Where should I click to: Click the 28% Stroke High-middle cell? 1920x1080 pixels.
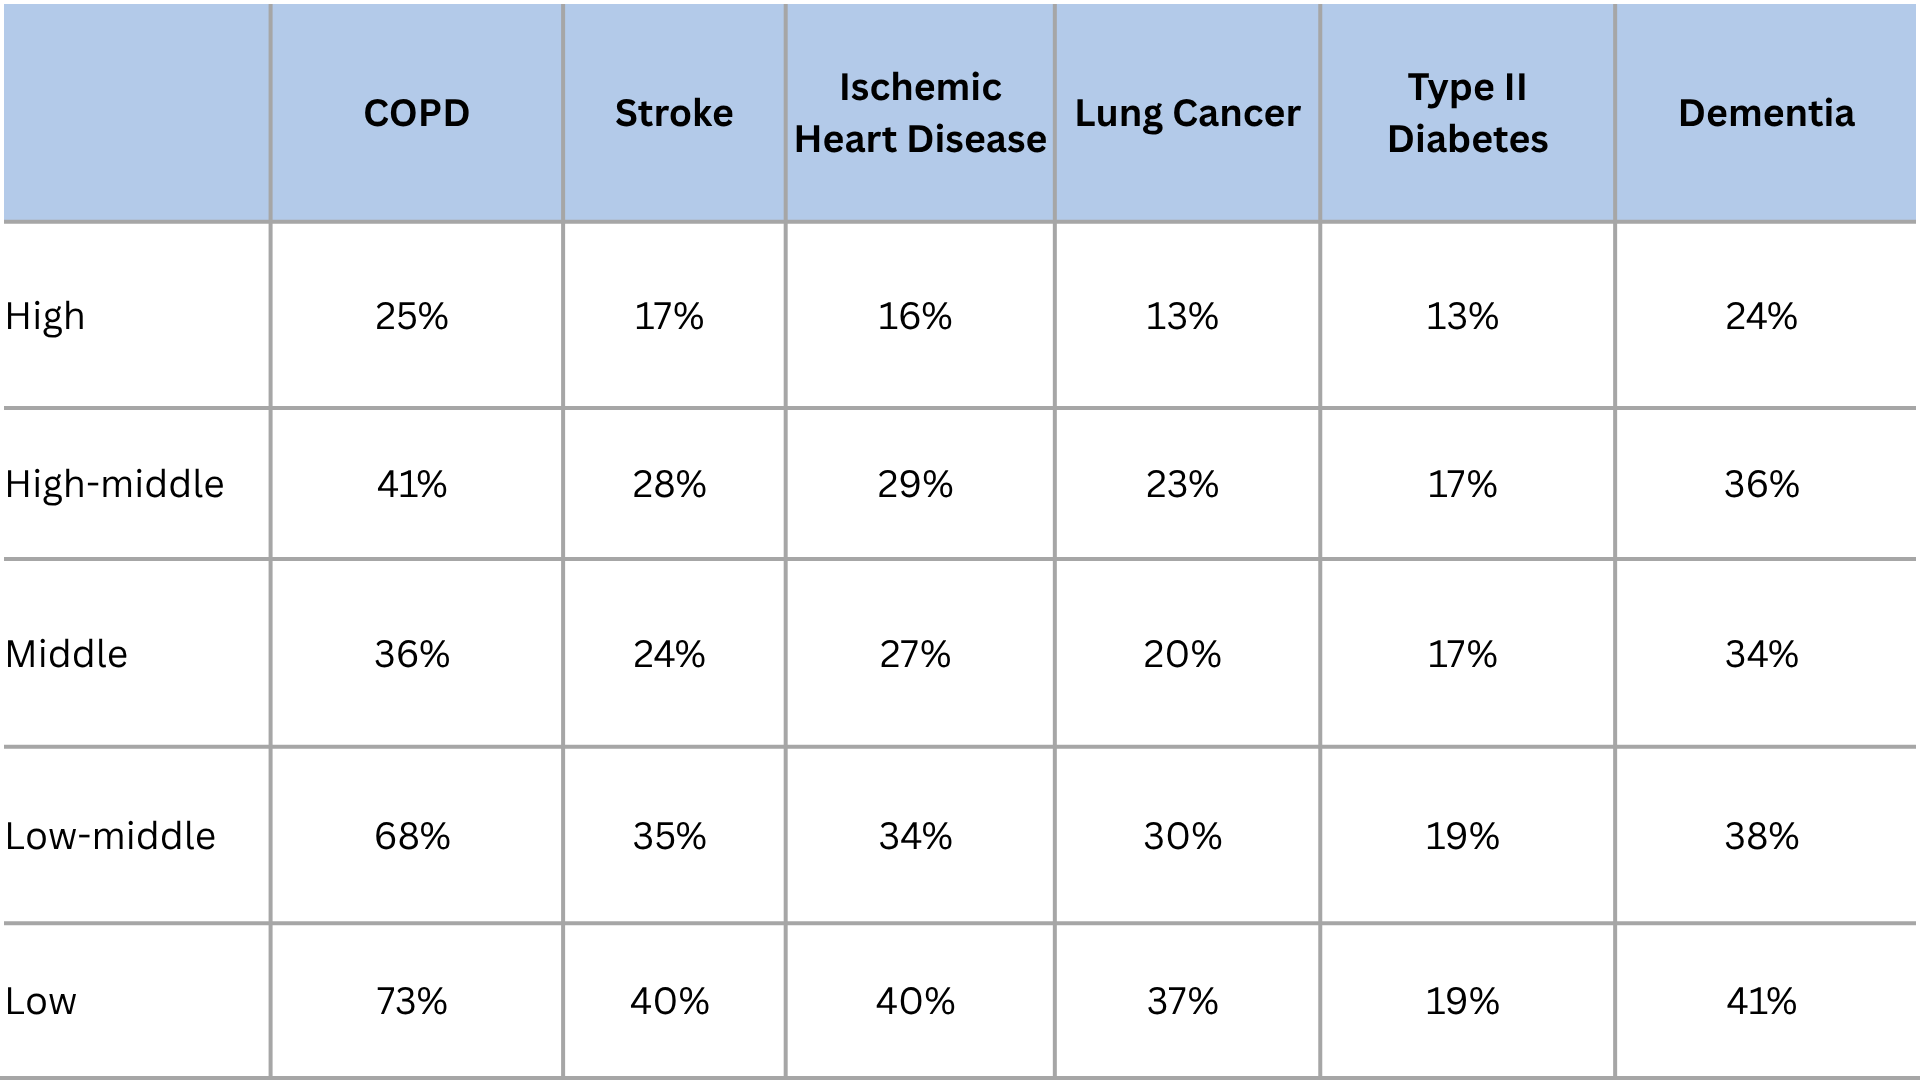[x=669, y=484]
